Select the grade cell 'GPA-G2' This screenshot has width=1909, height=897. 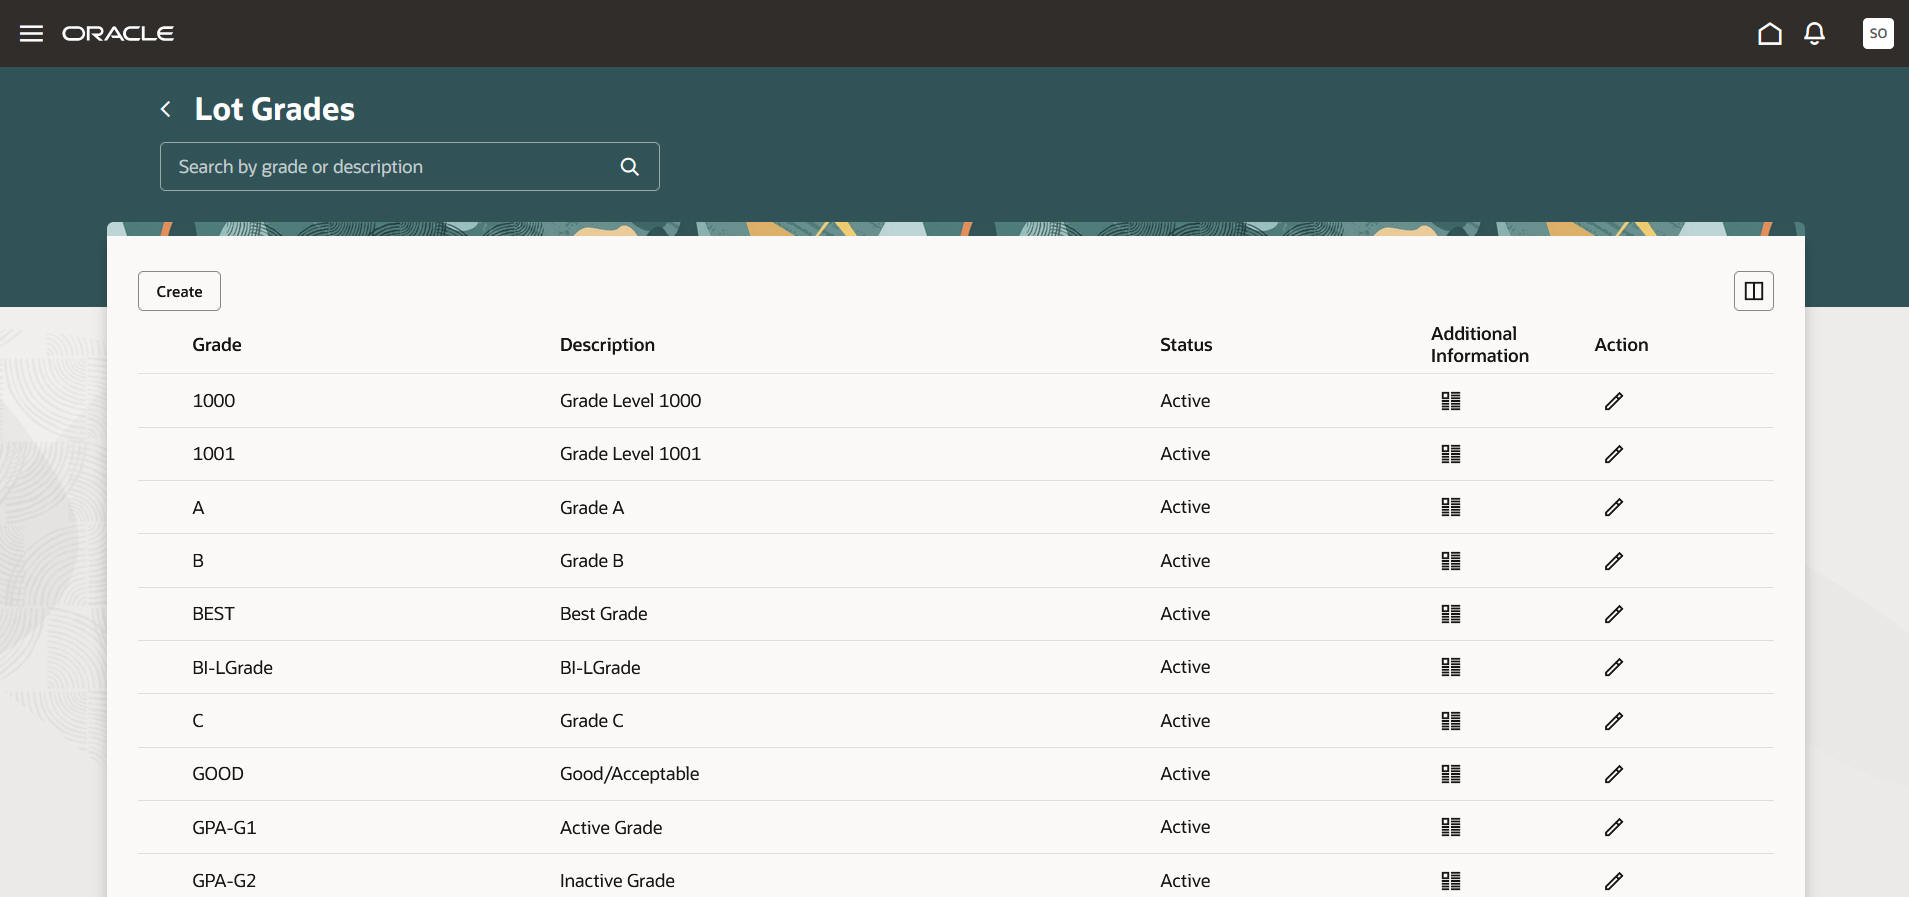pyautogui.click(x=224, y=881)
